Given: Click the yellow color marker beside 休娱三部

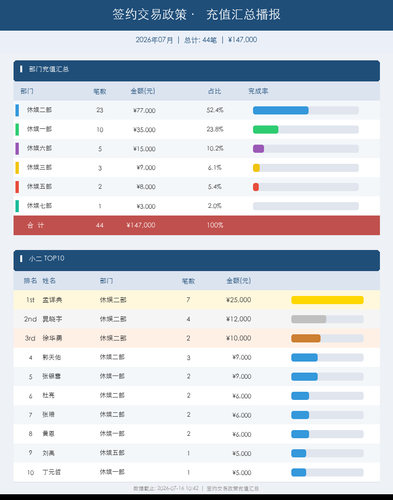Looking at the screenshot, I should point(17,168).
